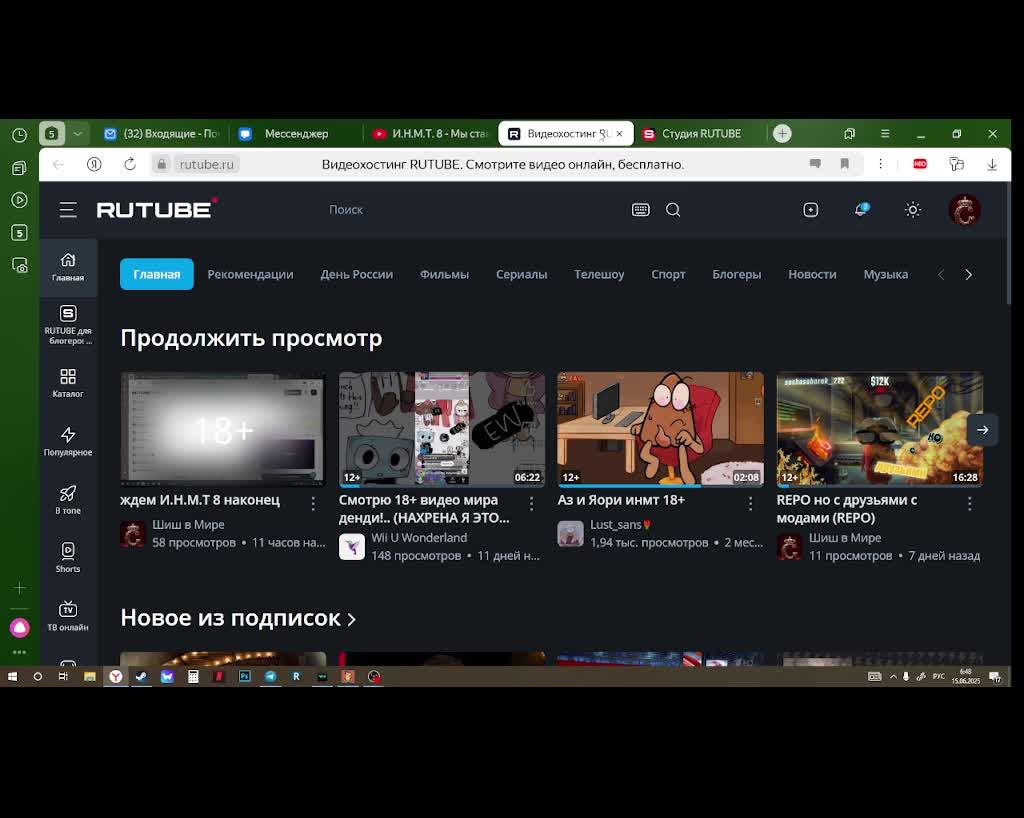Click the browser reload button
Viewport: 1024px width, 818px height.
[x=130, y=164]
